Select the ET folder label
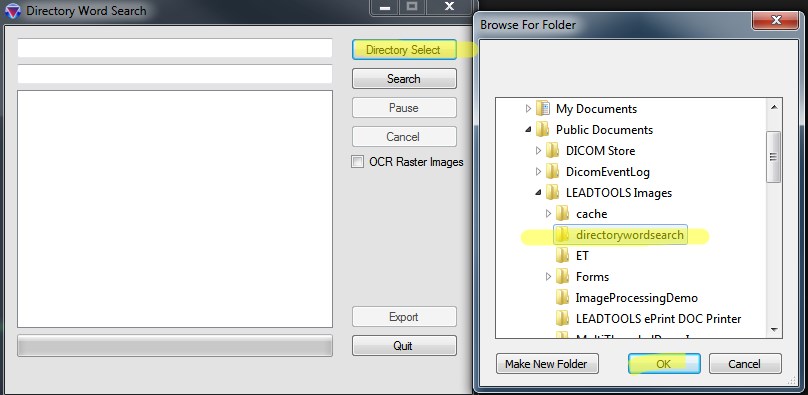808x395 pixels. click(x=582, y=256)
